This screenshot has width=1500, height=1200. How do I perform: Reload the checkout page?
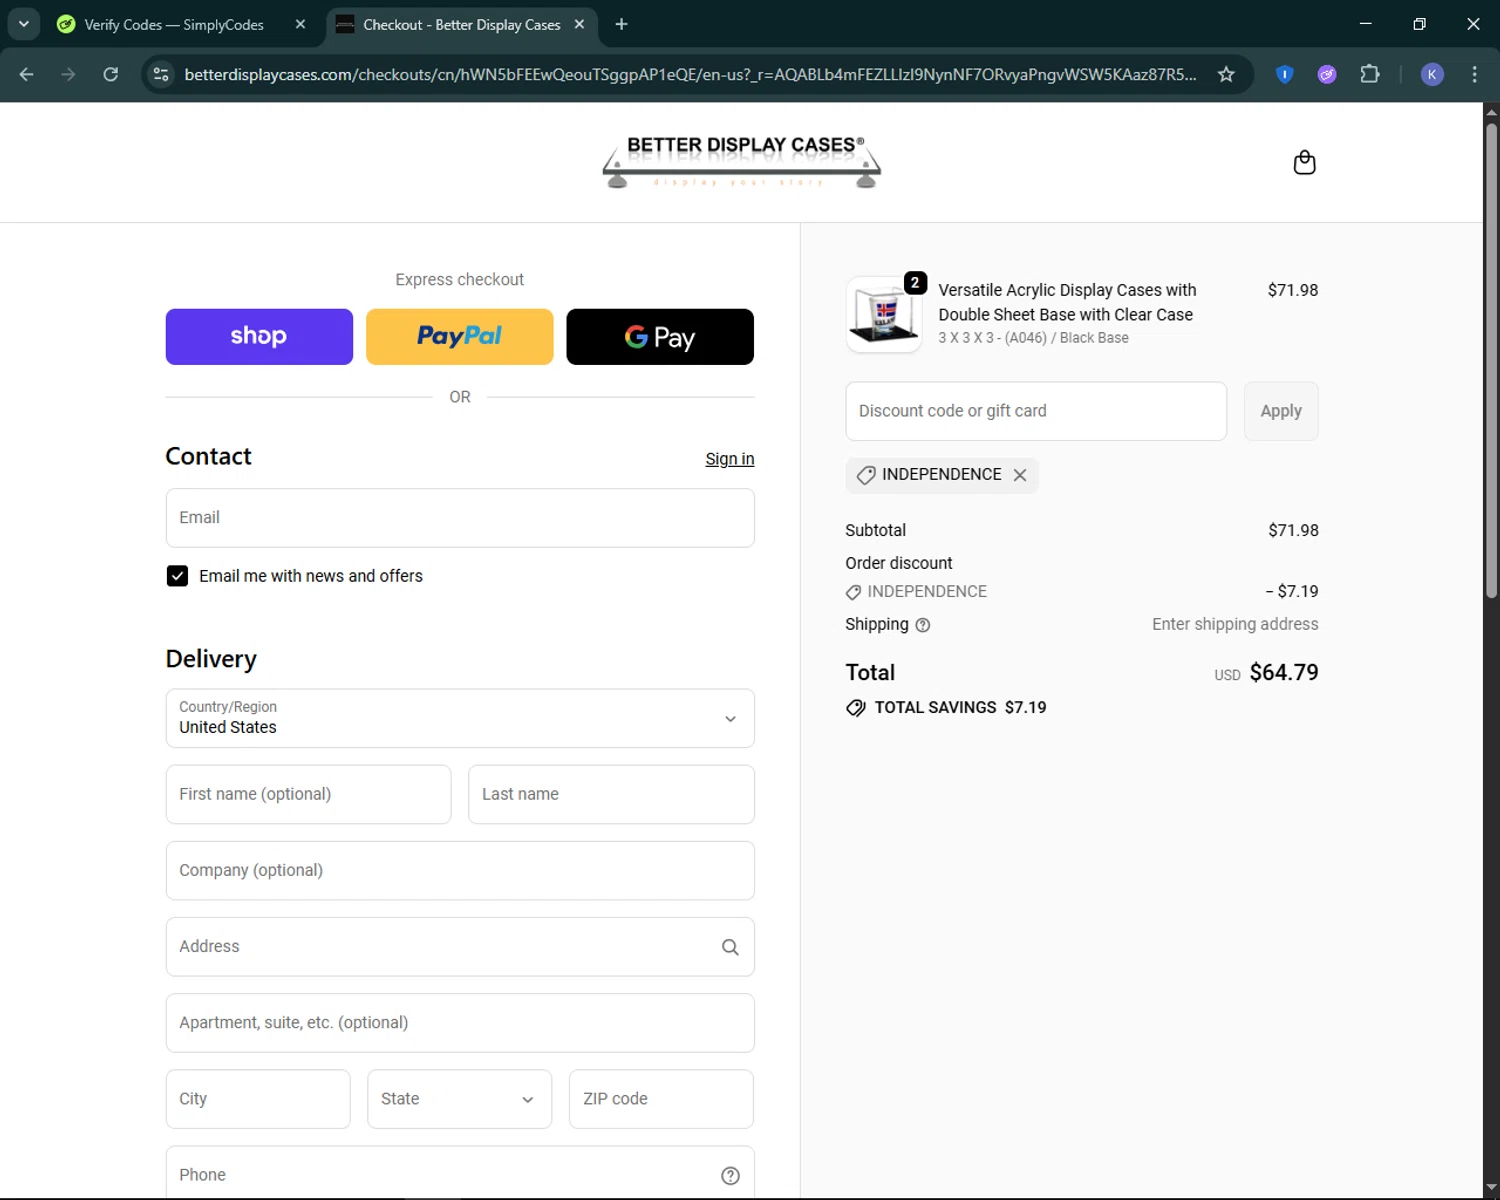111,74
